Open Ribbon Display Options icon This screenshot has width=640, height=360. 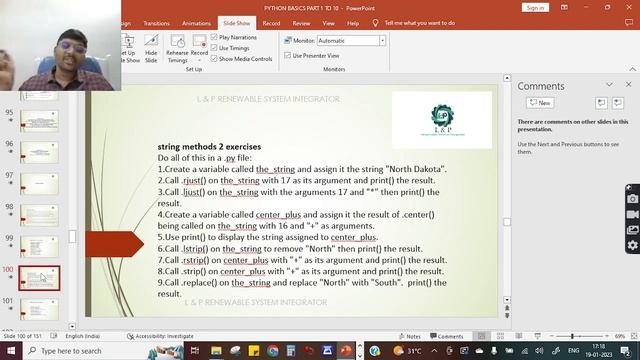pyautogui.click(x=564, y=7)
